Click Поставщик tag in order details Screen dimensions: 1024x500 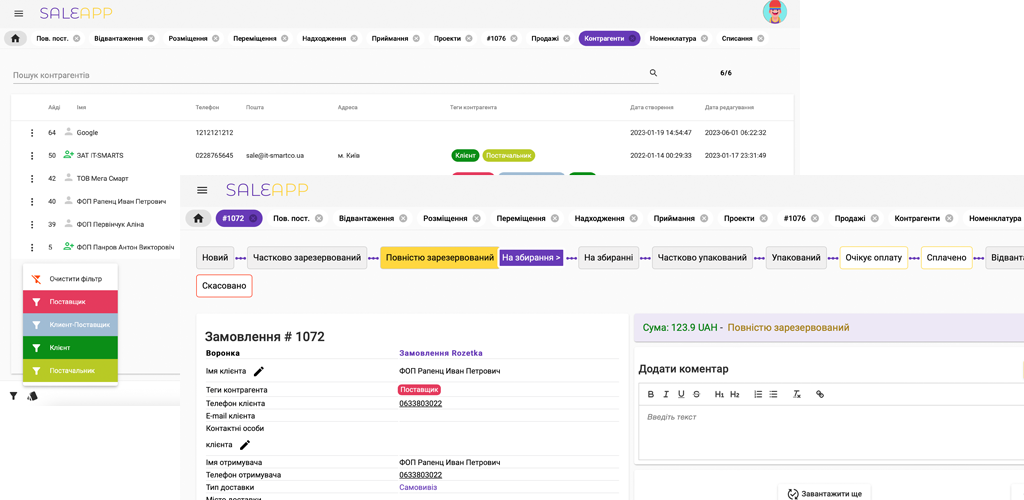click(419, 390)
